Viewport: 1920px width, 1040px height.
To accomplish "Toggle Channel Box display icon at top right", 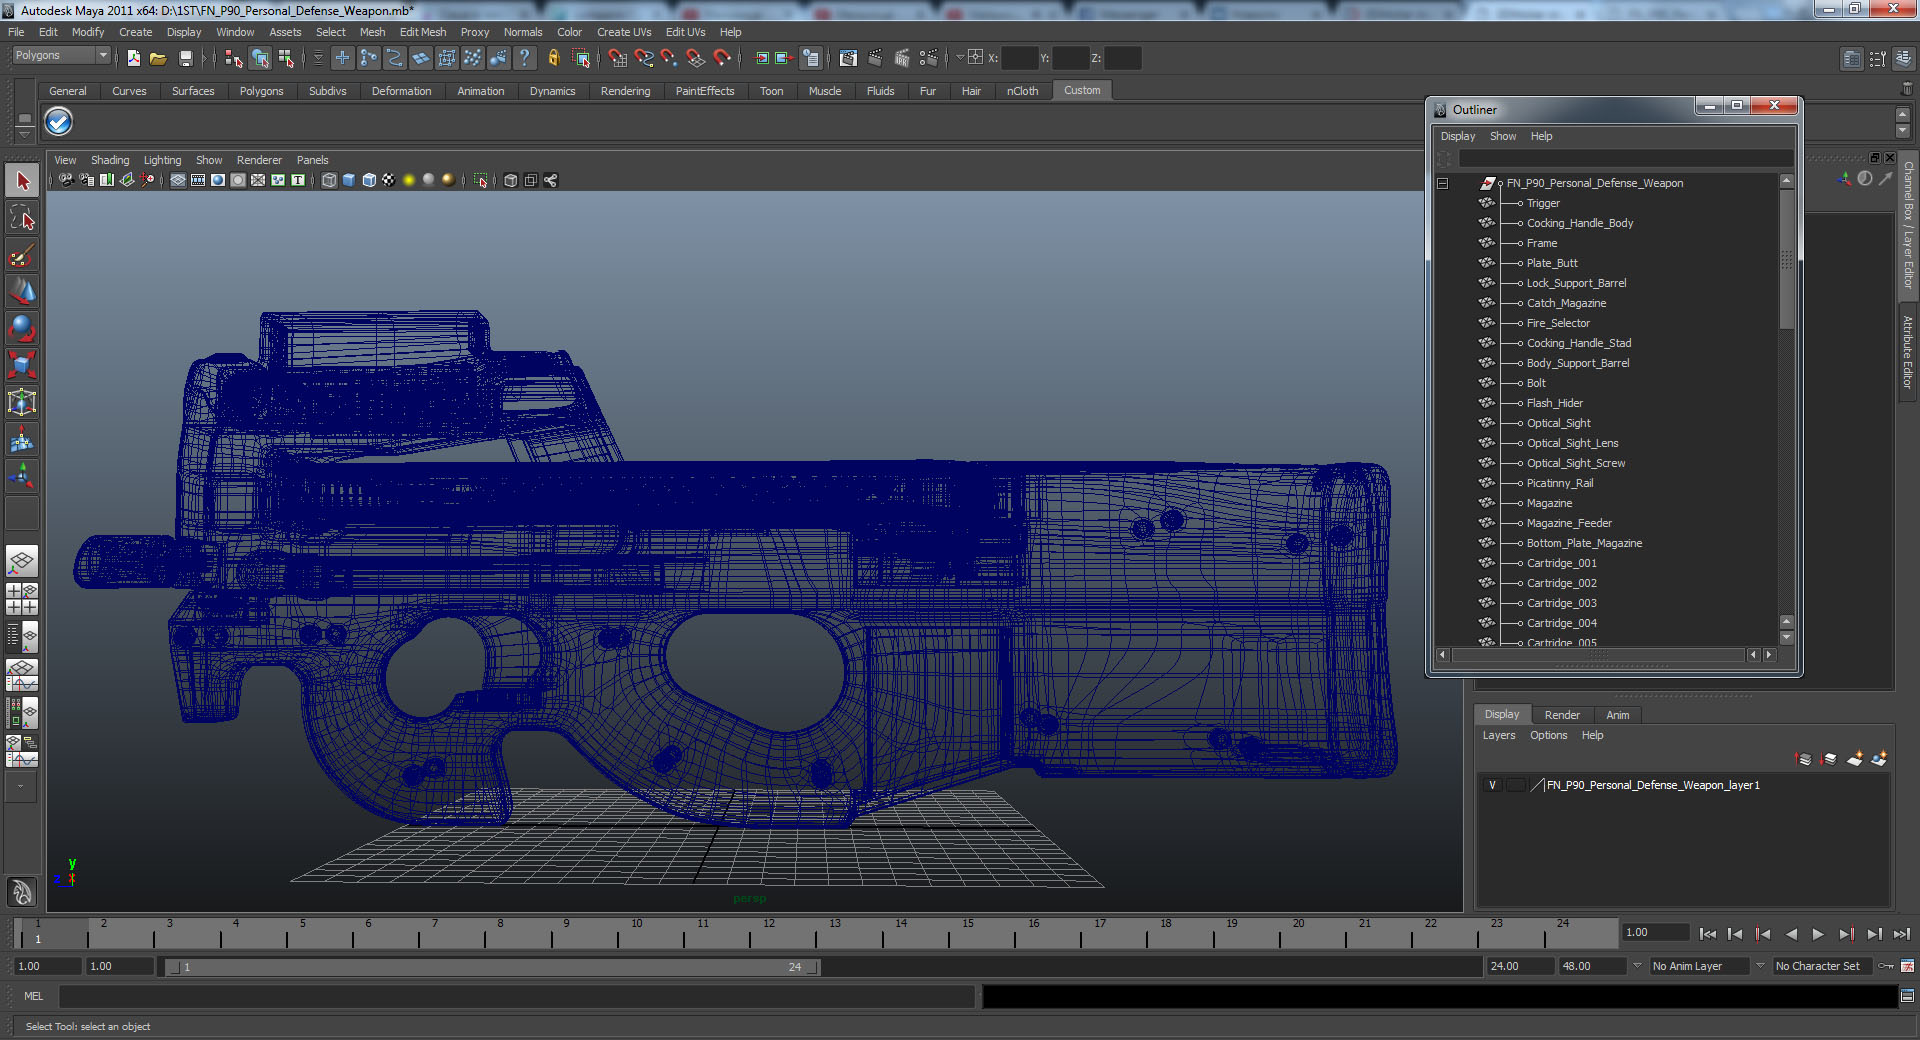I will (x=1904, y=59).
